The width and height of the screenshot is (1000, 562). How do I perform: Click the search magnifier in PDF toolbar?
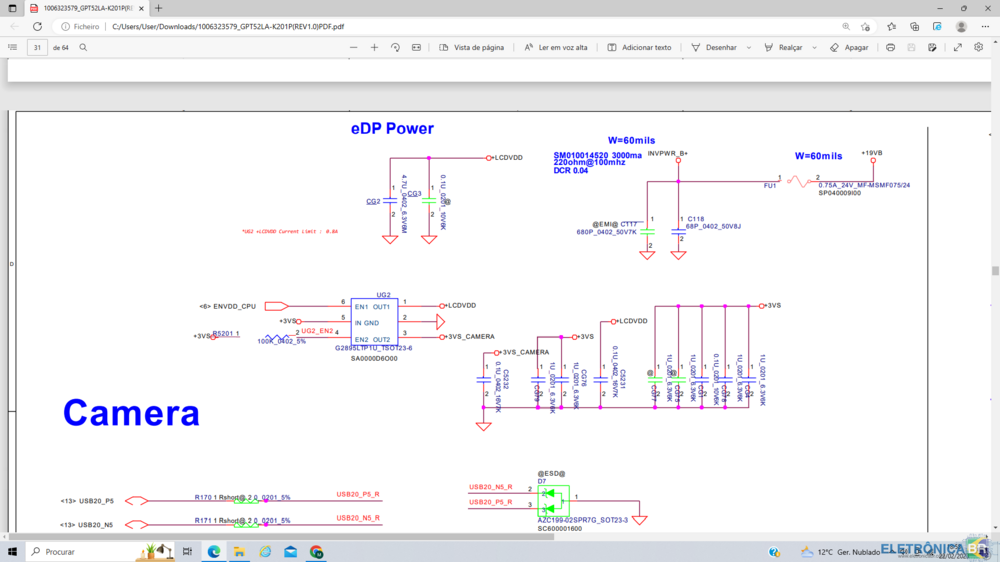click(83, 47)
